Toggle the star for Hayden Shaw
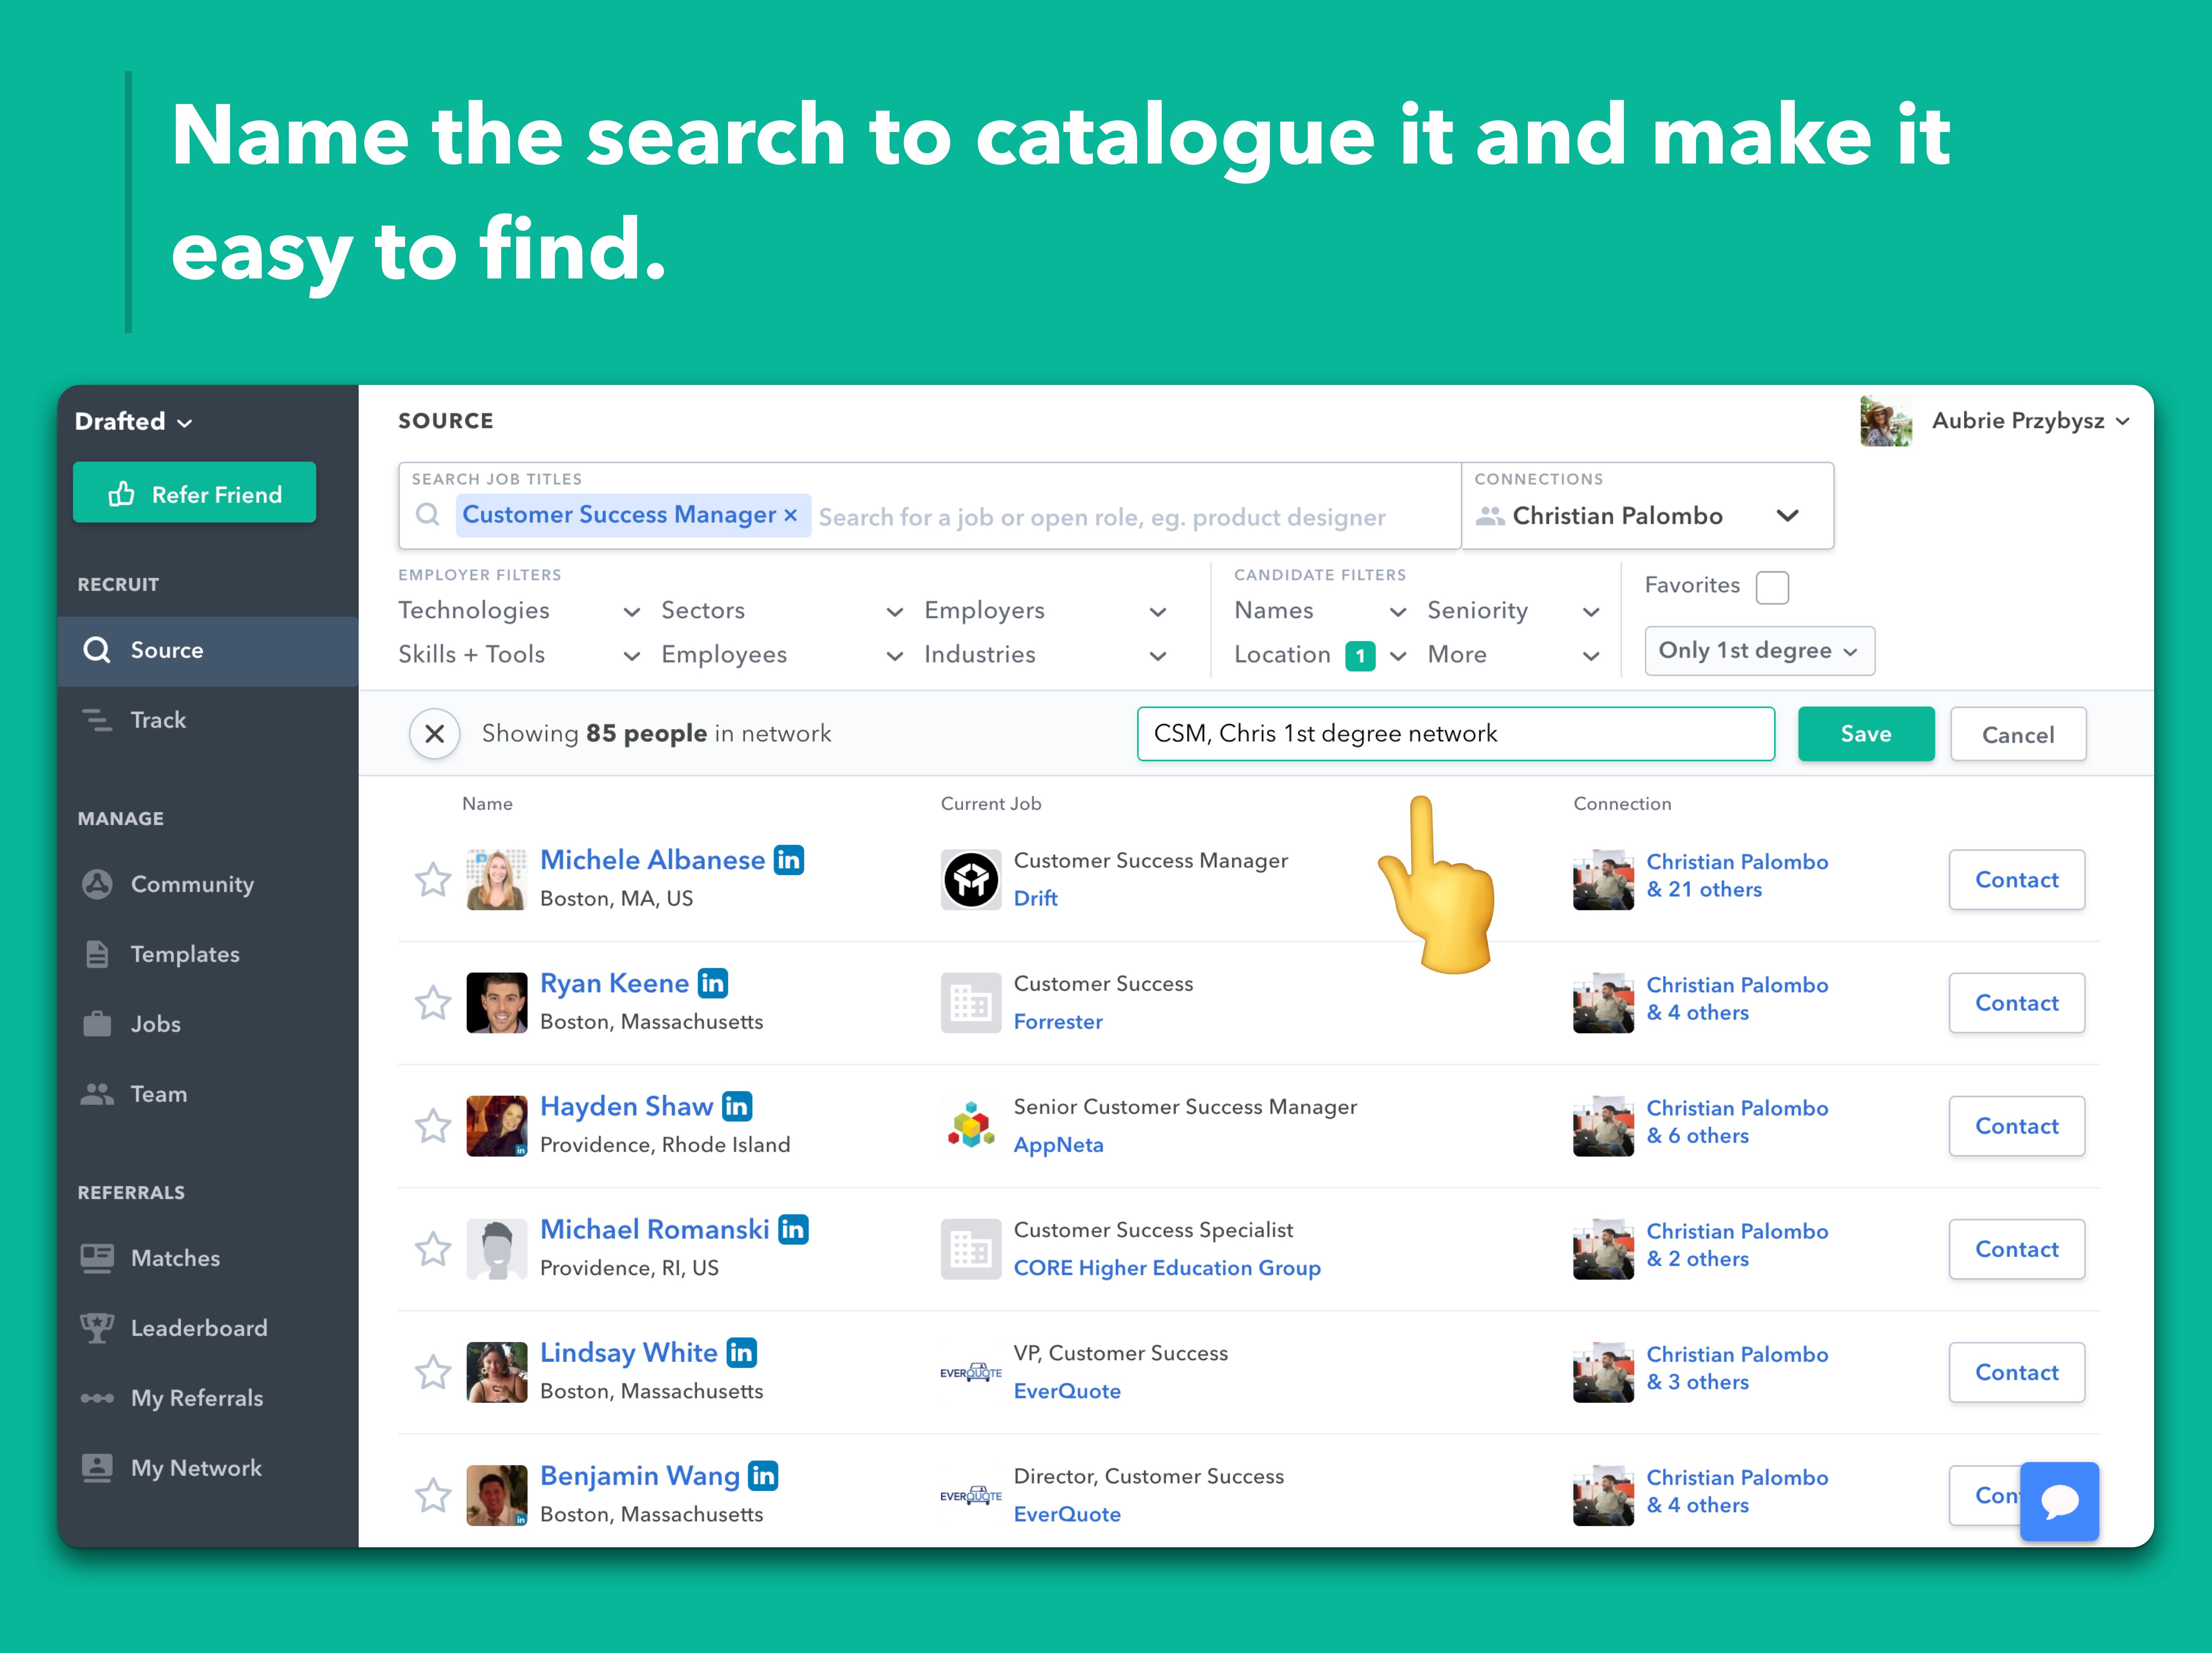2212x1653 pixels. (433, 1126)
